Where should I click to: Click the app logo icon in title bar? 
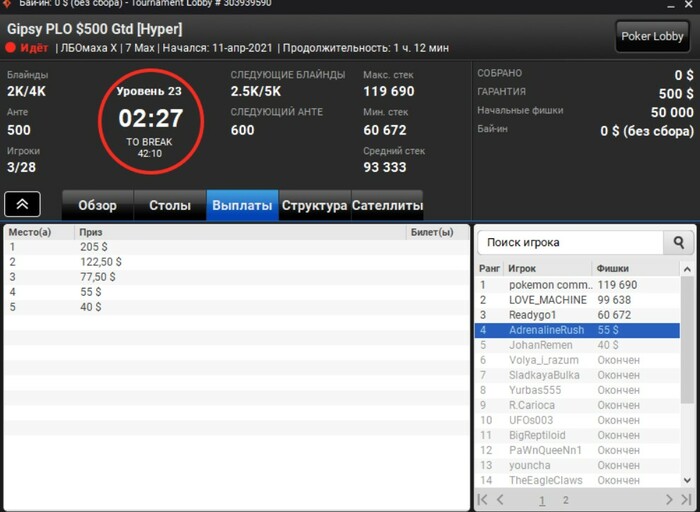pyautogui.click(x=6, y=4)
